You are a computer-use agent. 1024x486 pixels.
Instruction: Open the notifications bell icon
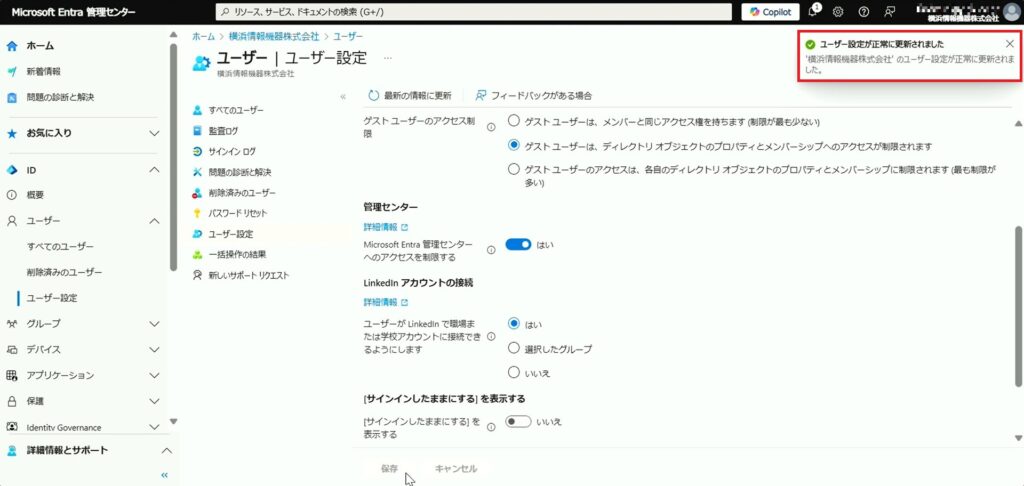(x=813, y=12)
